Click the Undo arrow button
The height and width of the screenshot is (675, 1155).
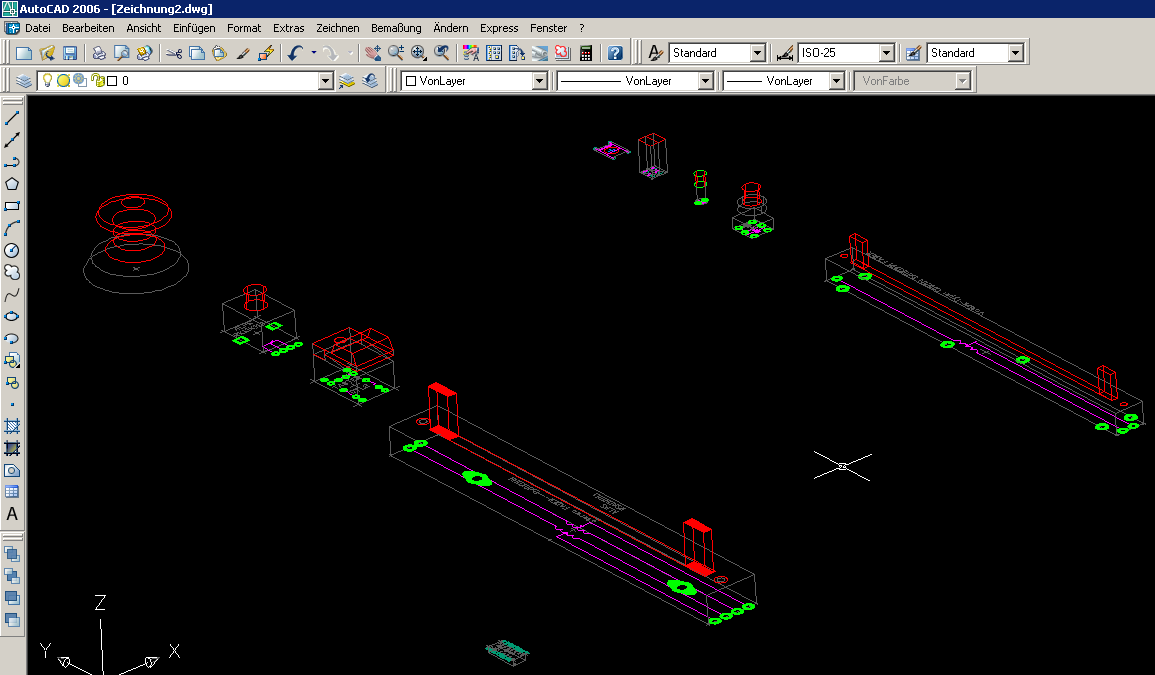click(295, 53)
